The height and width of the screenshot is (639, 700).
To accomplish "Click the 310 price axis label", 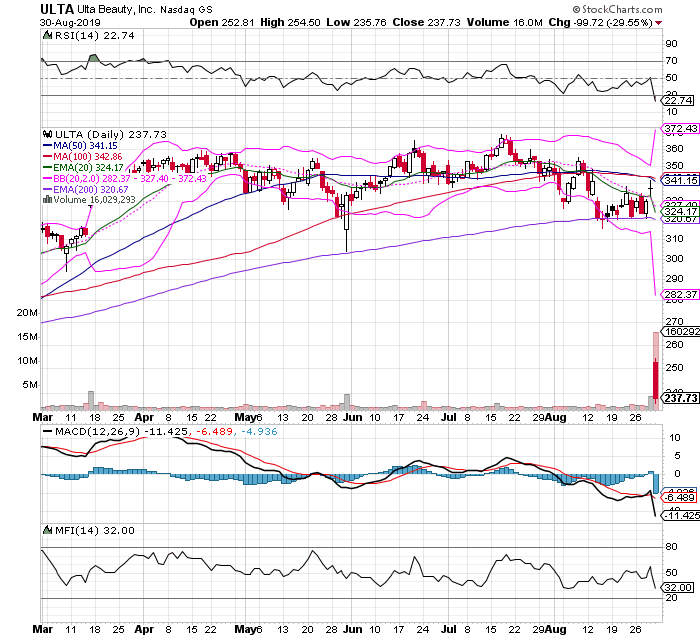I will tap(674, 238).
